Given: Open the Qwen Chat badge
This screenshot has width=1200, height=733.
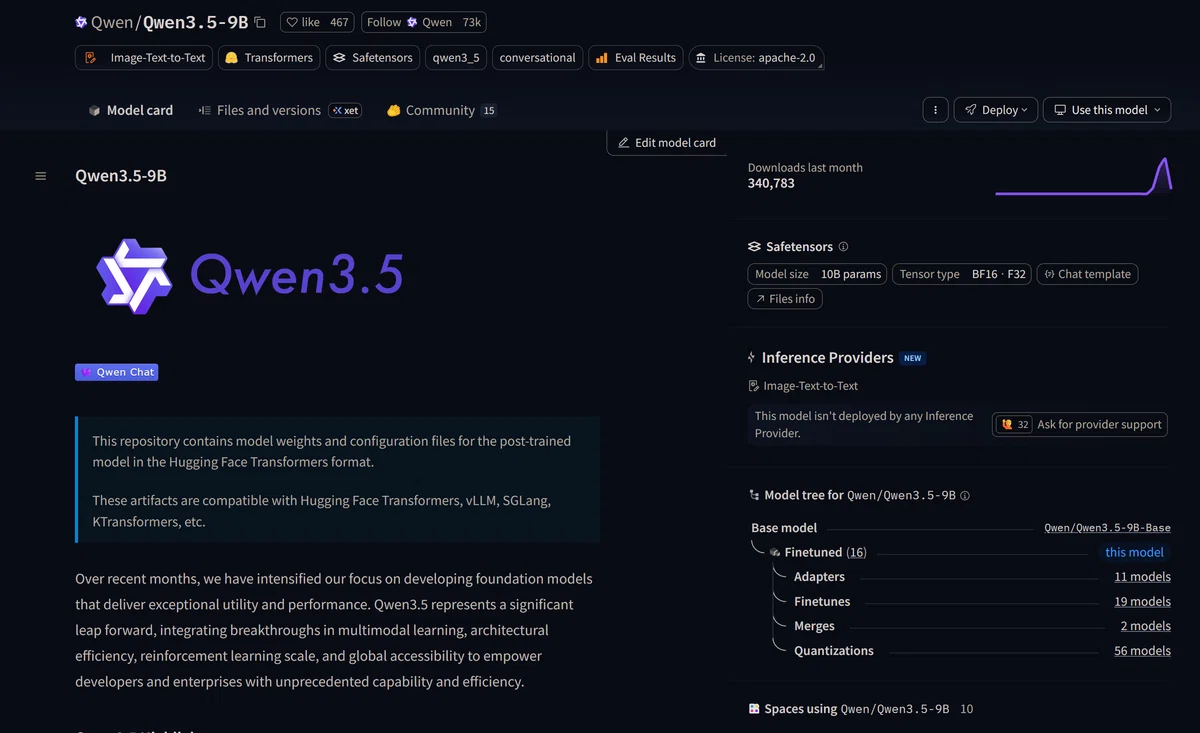Looking at the screenshot, I should coord(117,372).
